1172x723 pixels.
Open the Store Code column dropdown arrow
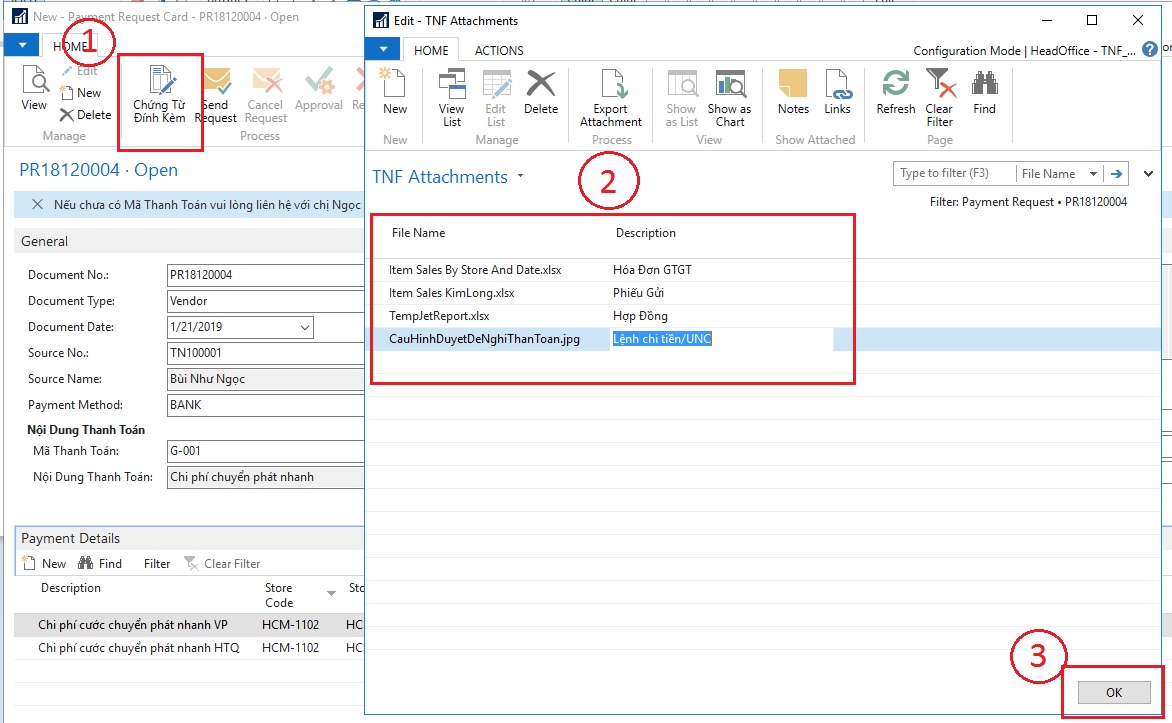coord(331,594)
